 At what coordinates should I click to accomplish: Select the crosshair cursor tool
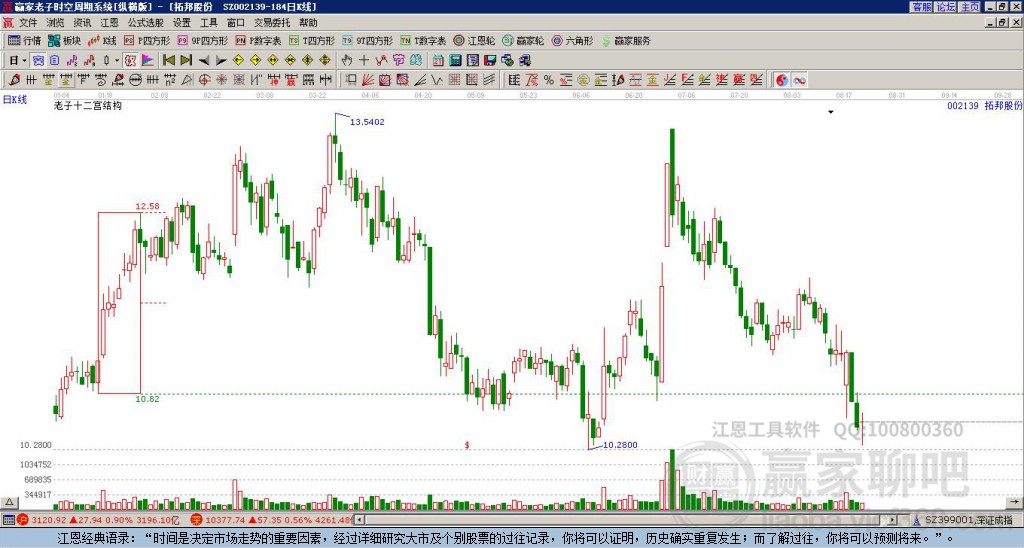[x=364, y=61]
